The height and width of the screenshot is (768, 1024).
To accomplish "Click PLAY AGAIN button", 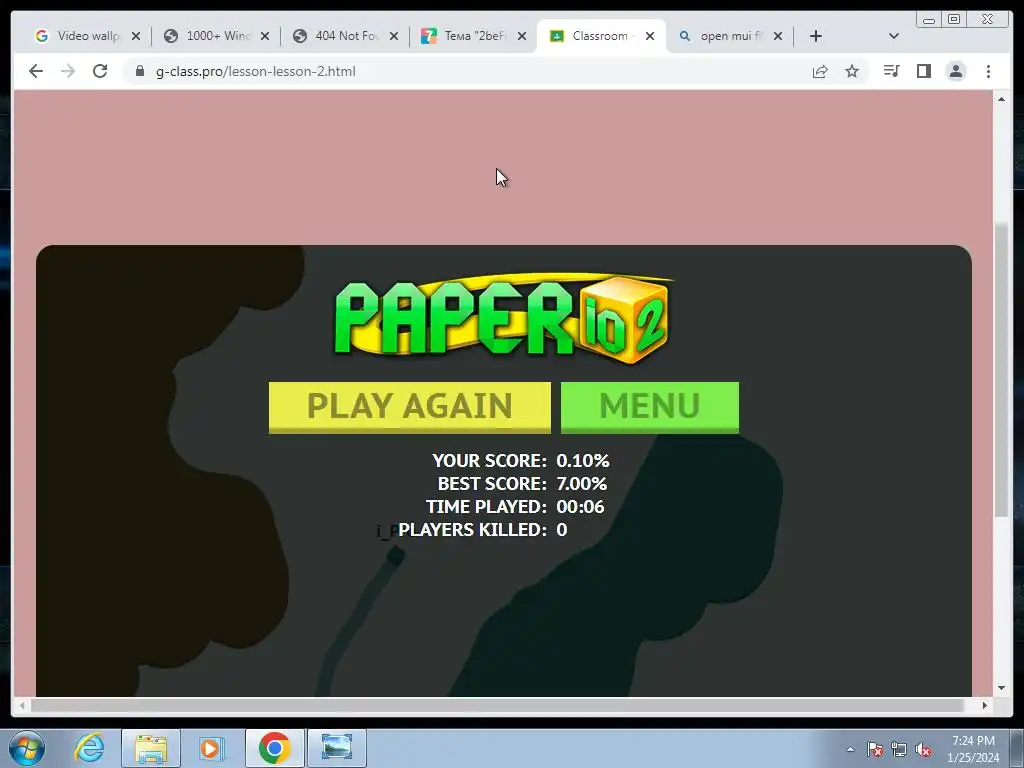I will [x=409, y=407].
